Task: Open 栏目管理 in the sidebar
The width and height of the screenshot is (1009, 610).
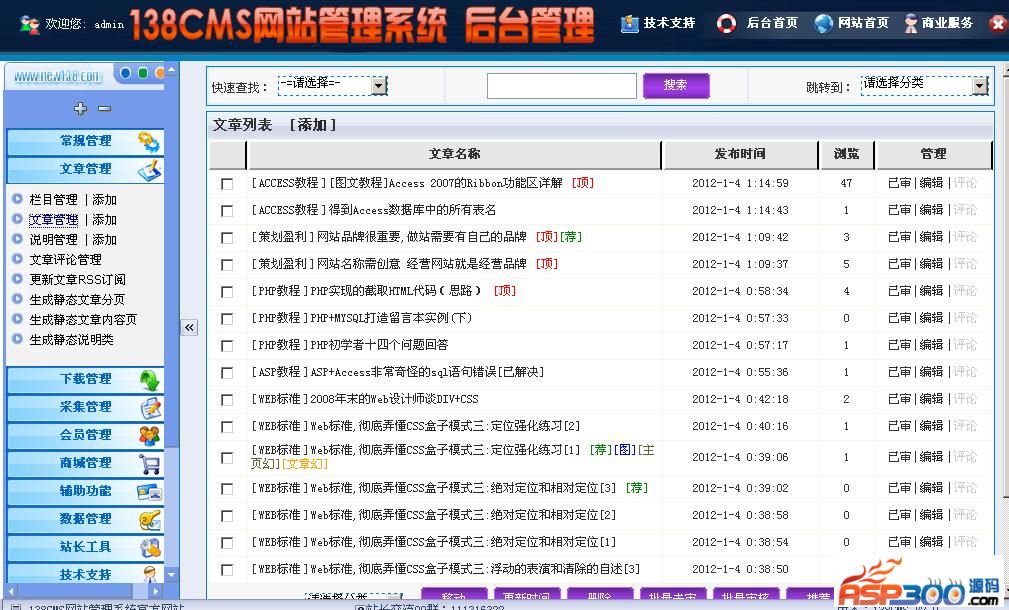Action: click(x=53, y=199)
